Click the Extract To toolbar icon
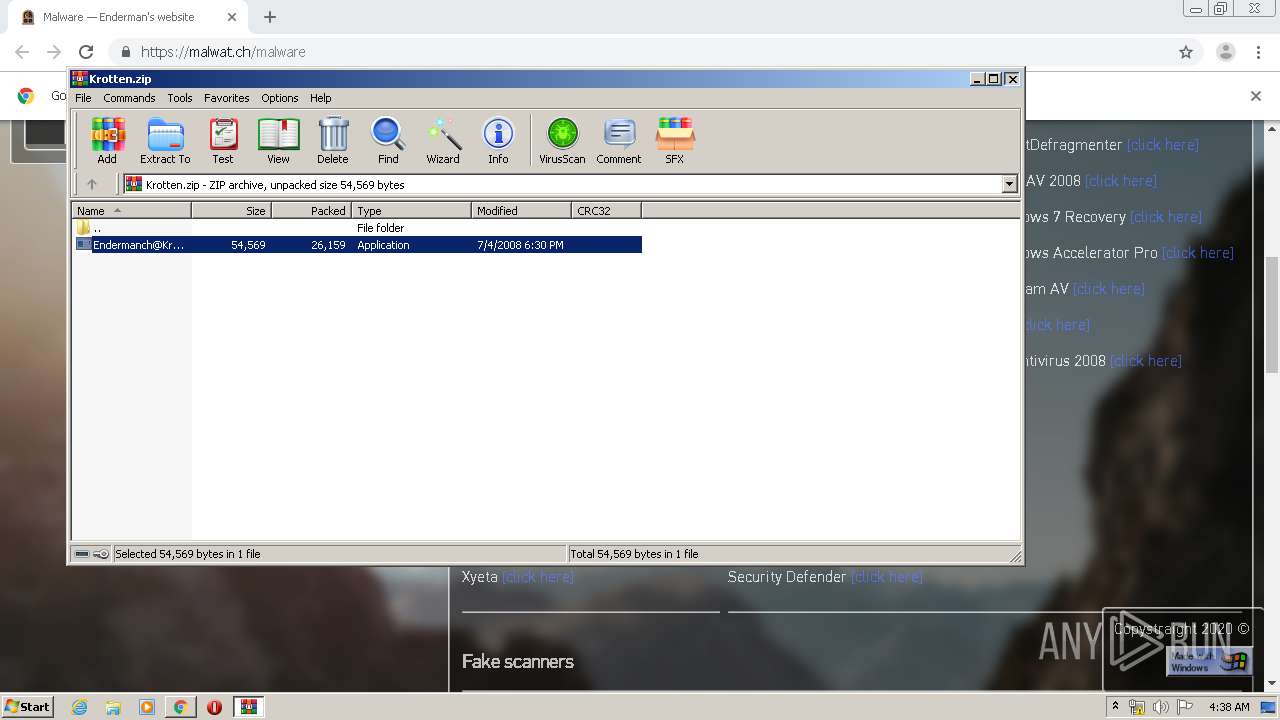This screenshot has width=1280, height=720. [165, 140]
